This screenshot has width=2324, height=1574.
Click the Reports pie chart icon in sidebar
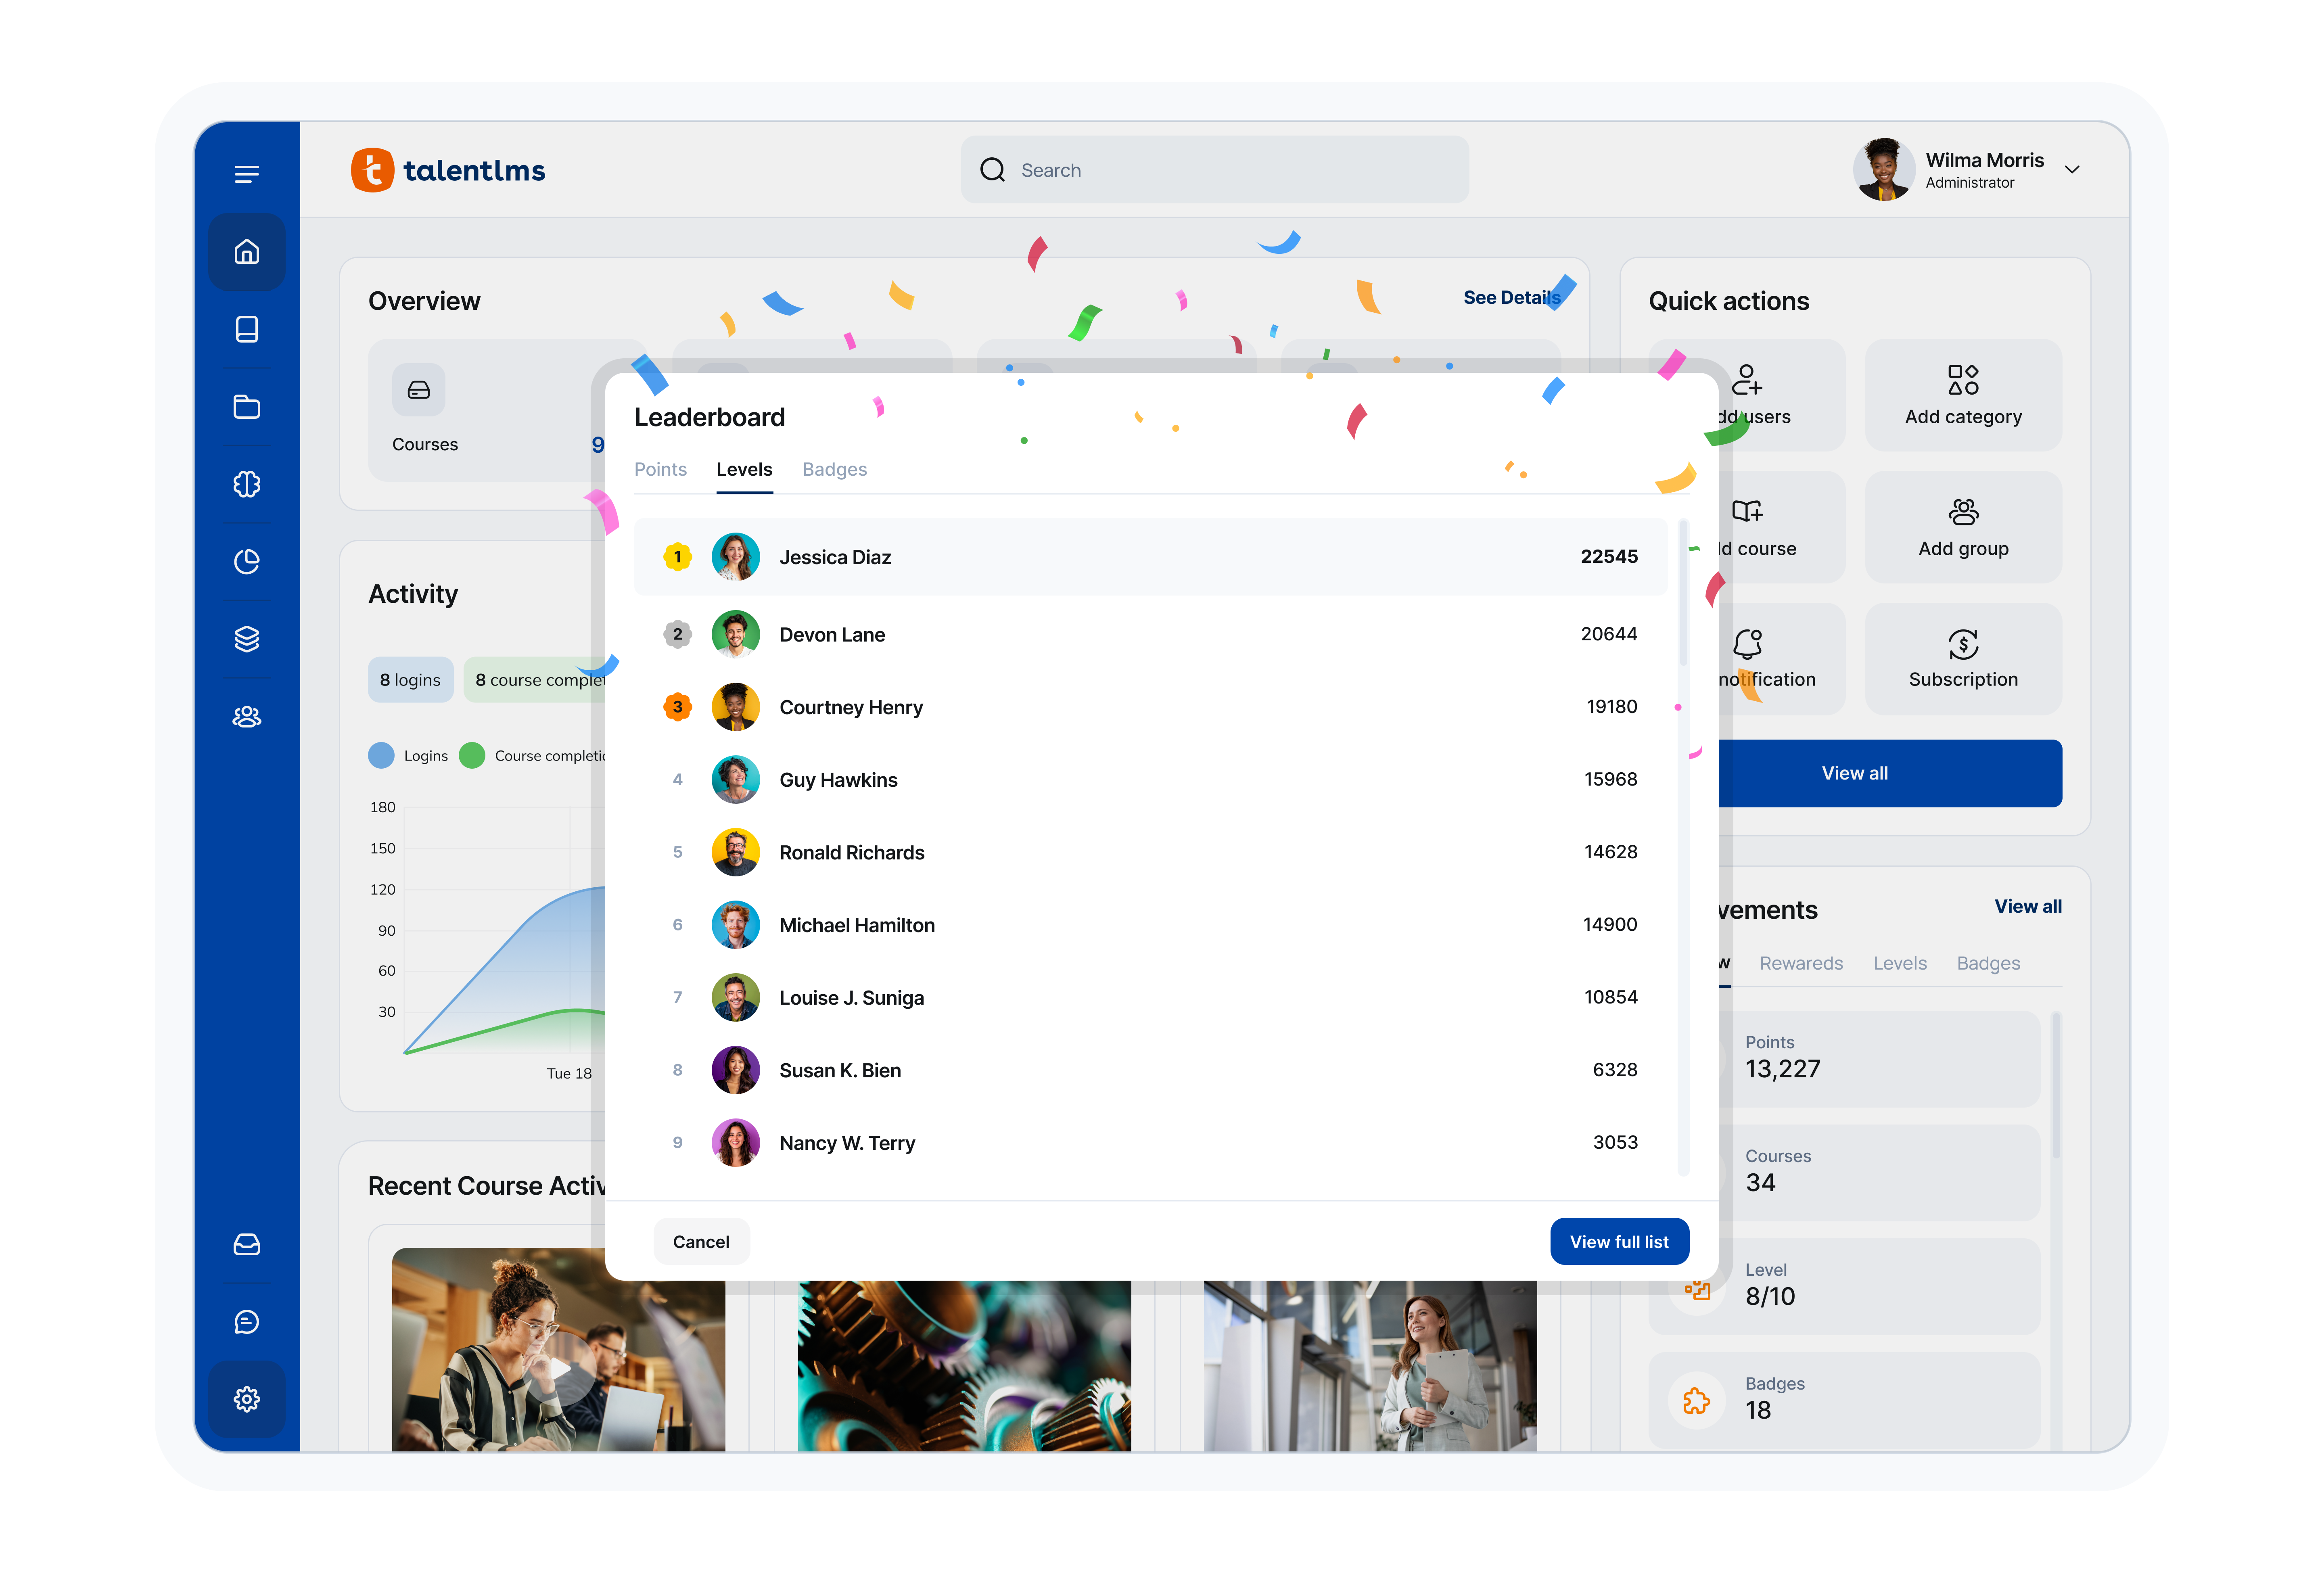[246, 561]
